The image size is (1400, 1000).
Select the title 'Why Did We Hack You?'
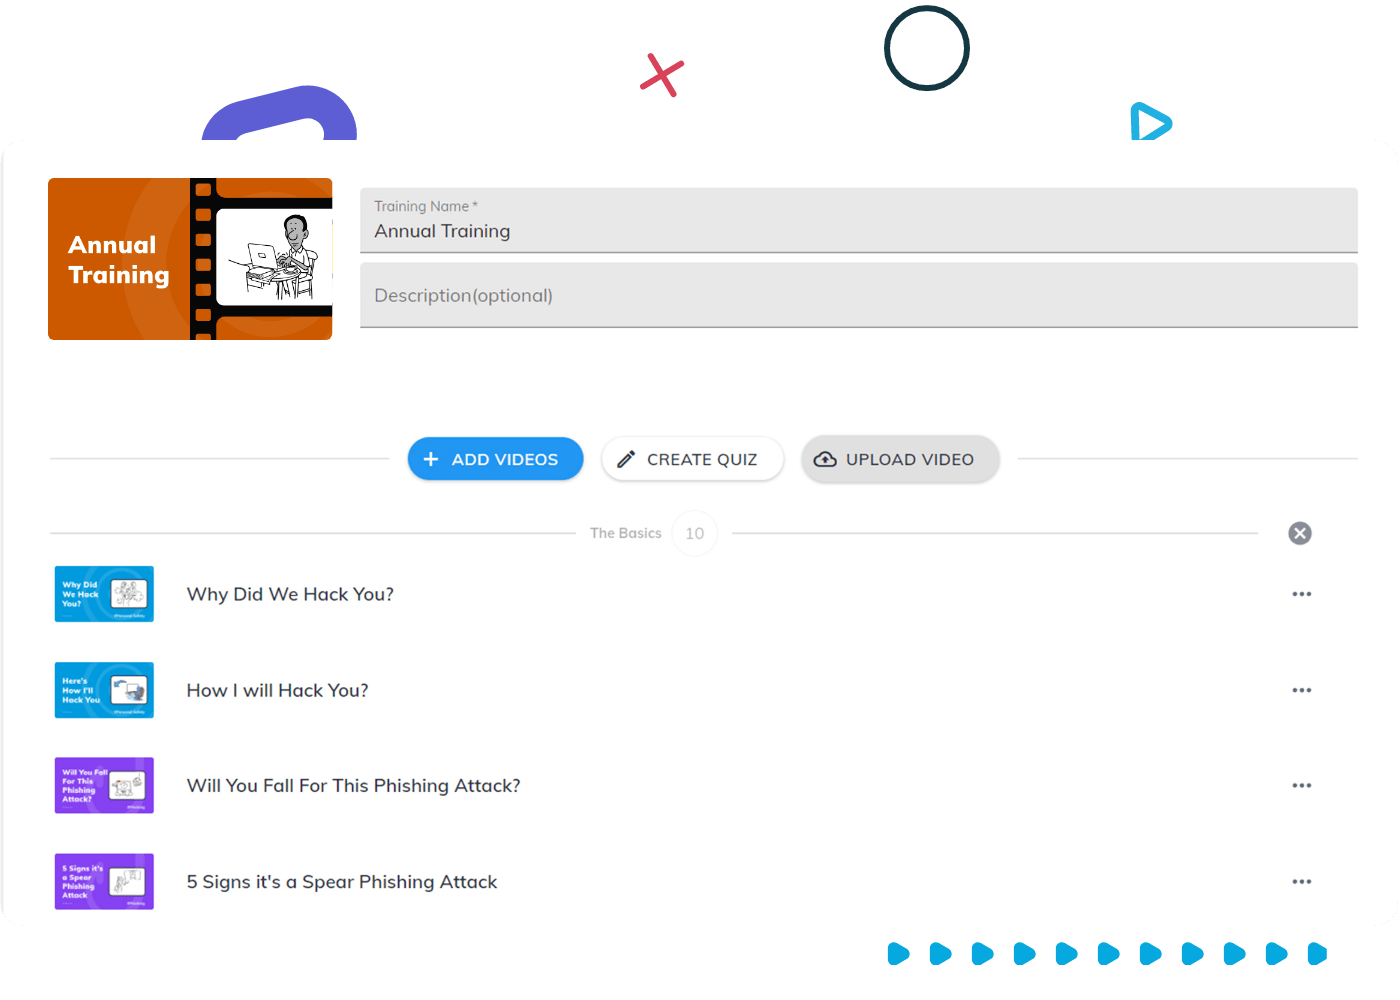(290, 594)
